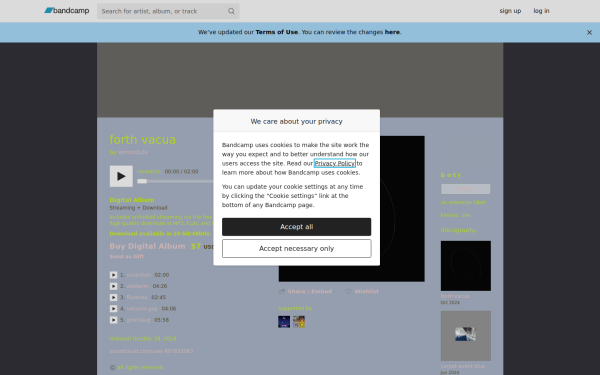The width and height of the screenshot is (600, 375).
Task: Click the Accept all button
Action: 297,227
